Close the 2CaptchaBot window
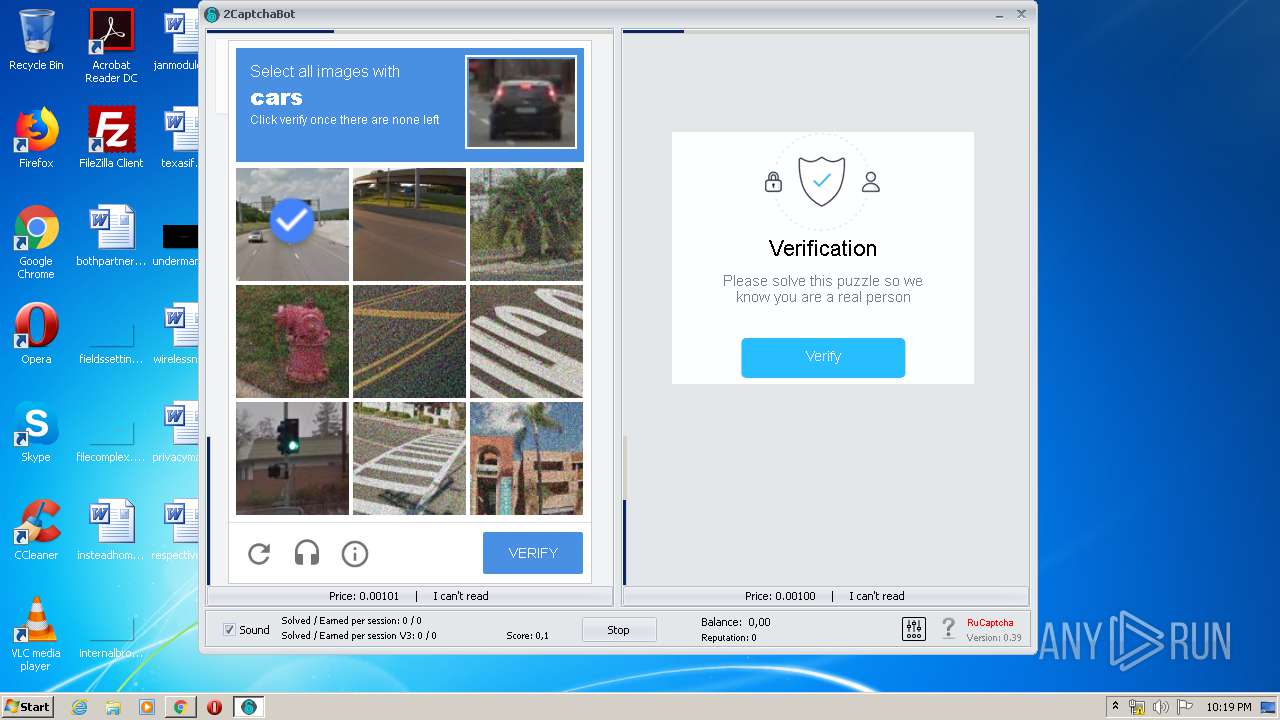The image size is (1280, 720). (x=1021, y=14)
